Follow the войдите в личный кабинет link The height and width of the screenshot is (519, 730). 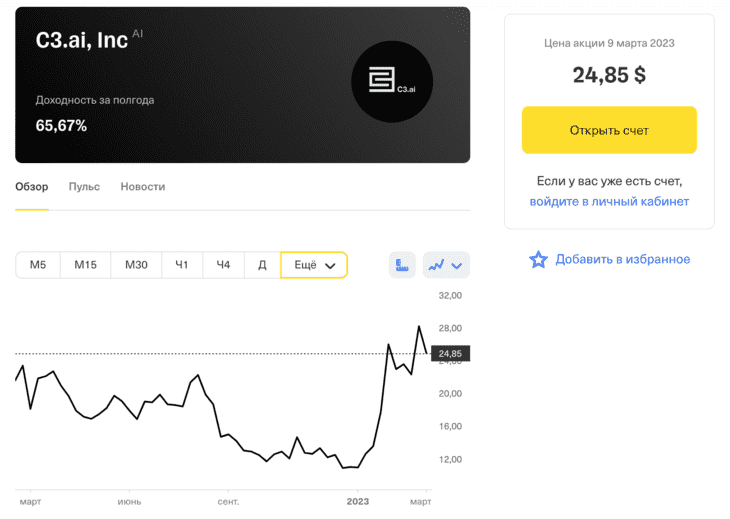click(x=609, y=202)
